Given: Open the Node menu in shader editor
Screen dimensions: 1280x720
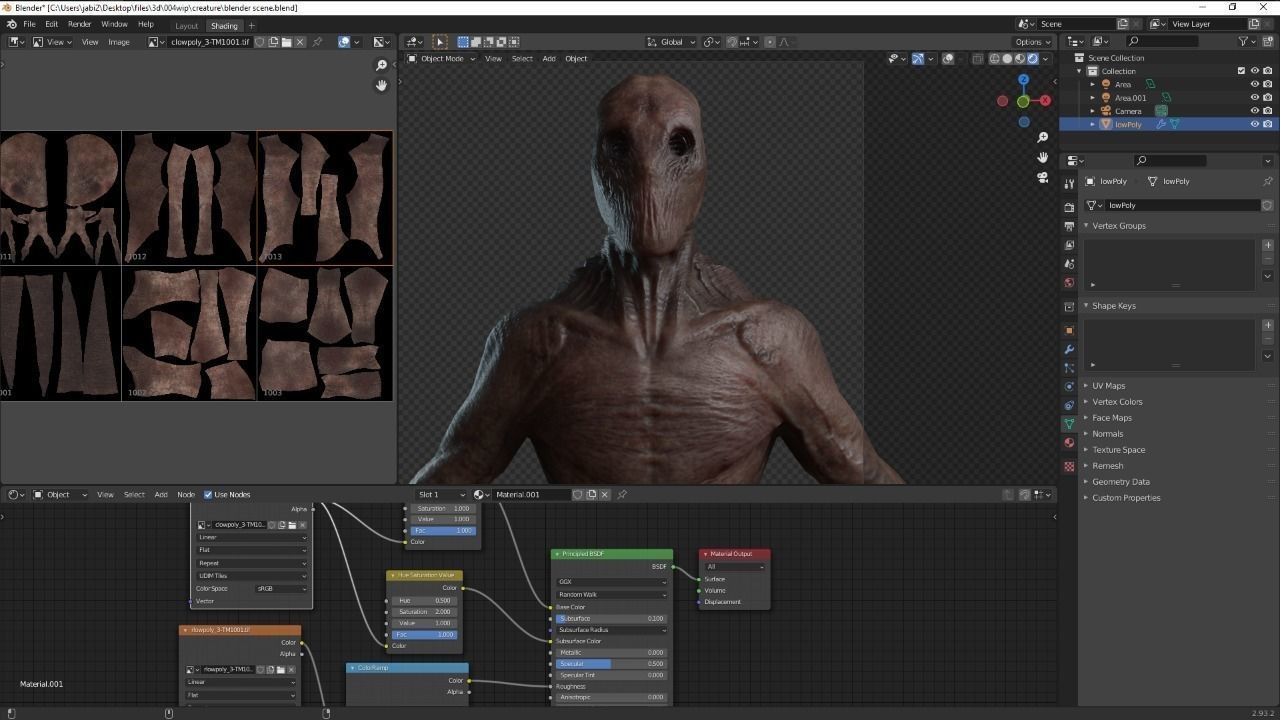Looking at the screenshot, I should (x=186, y=494).
